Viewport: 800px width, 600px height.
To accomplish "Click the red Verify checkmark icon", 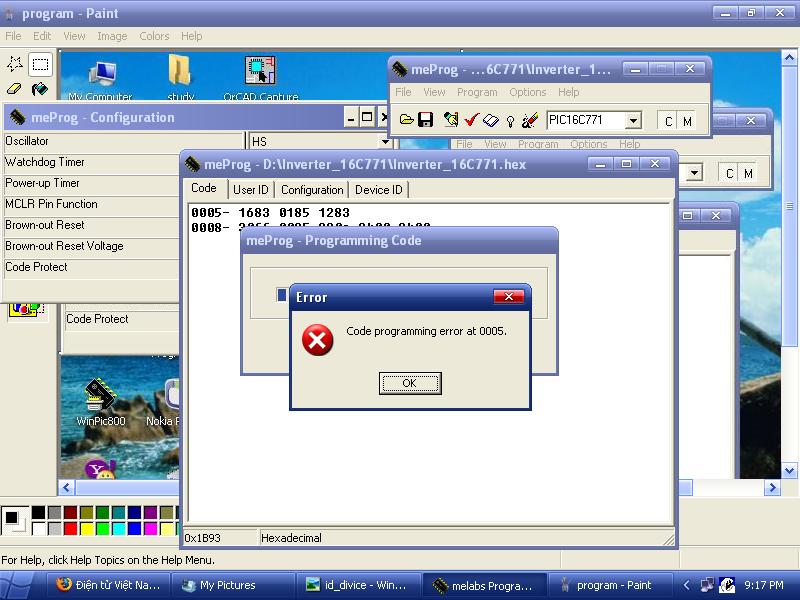I will coord(471,120).
